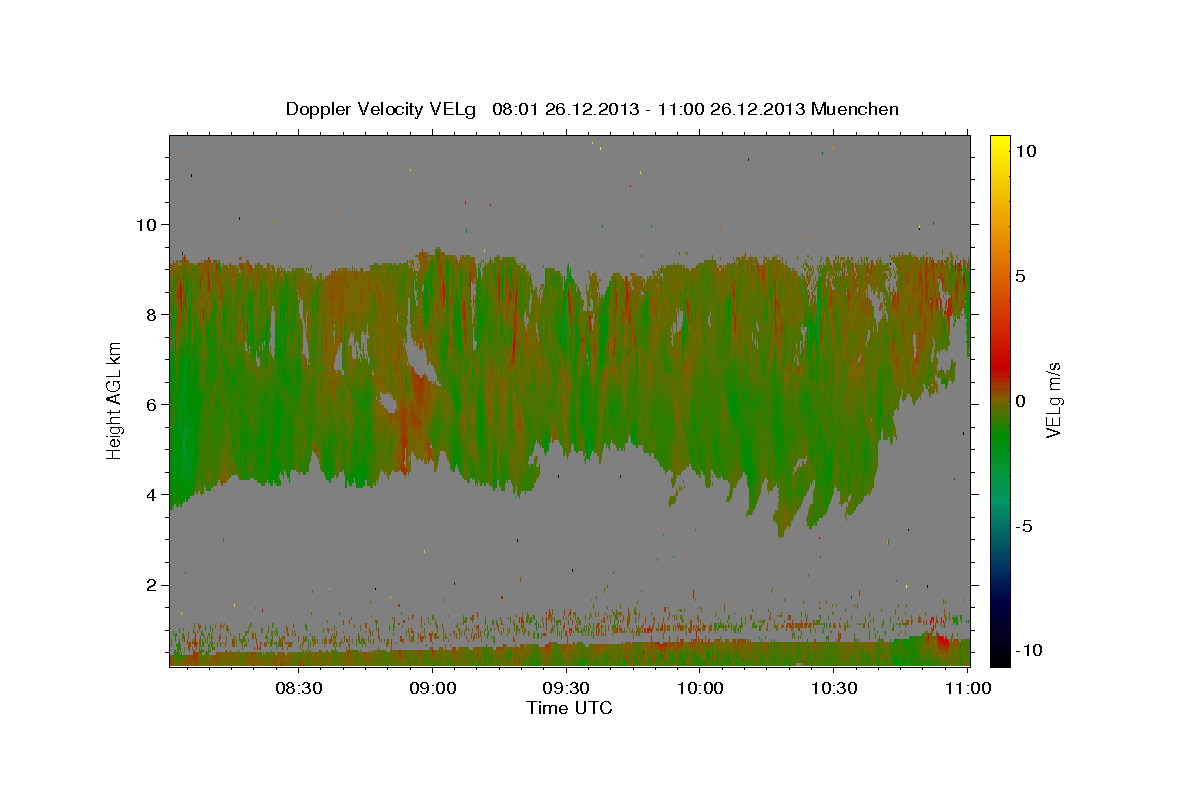Viewport: 1200px width, 800px height.
Task: Click the height axis label 10
Action: (148, 224)
